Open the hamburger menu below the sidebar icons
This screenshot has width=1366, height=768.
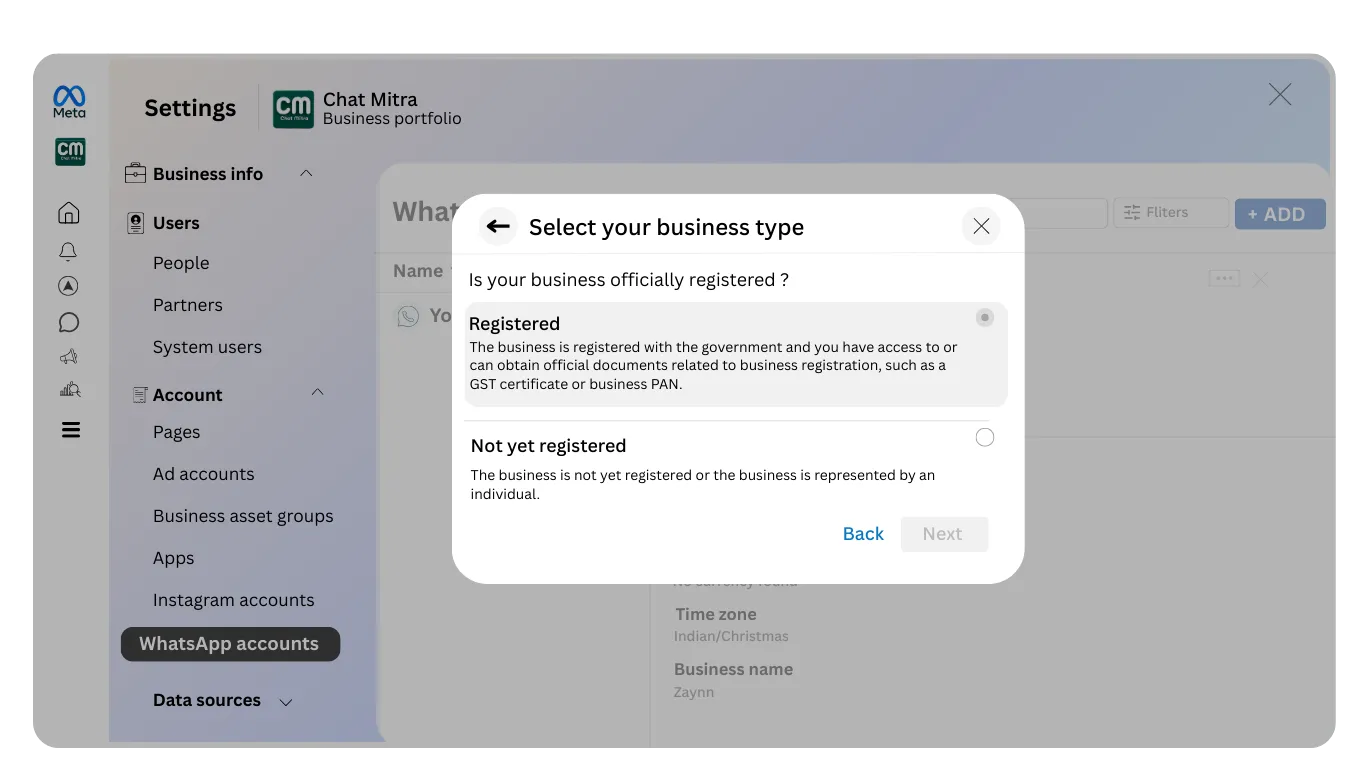coord(69,430)
